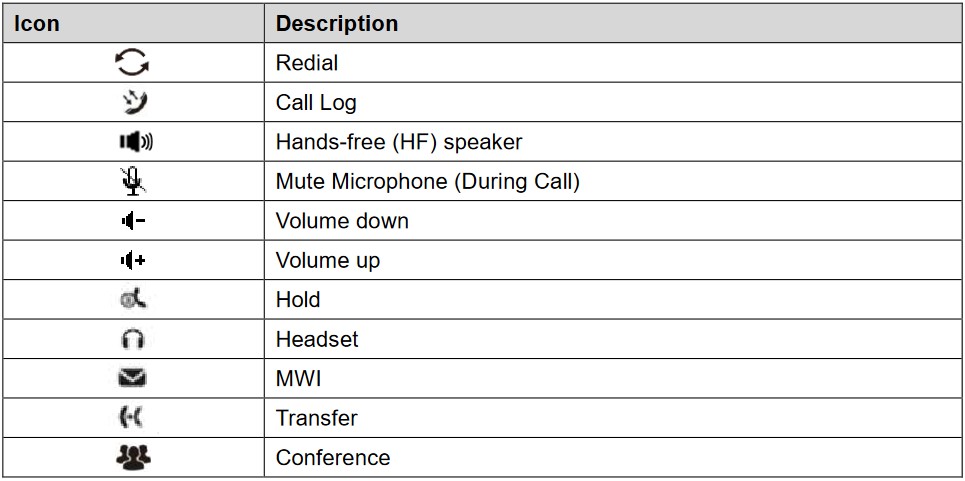This screenshot has height=481, width=965.
Task: Click the 'Conference' description cell
Action: [x=333, y=458]
